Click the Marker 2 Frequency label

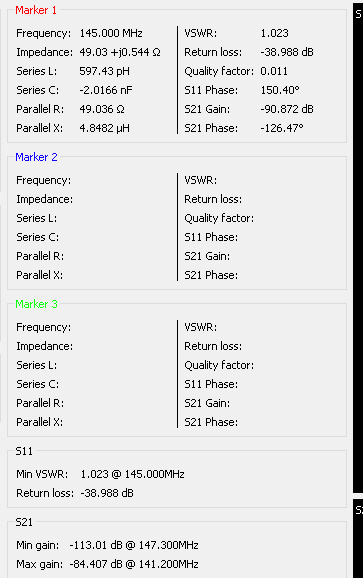tap(43, 180)
